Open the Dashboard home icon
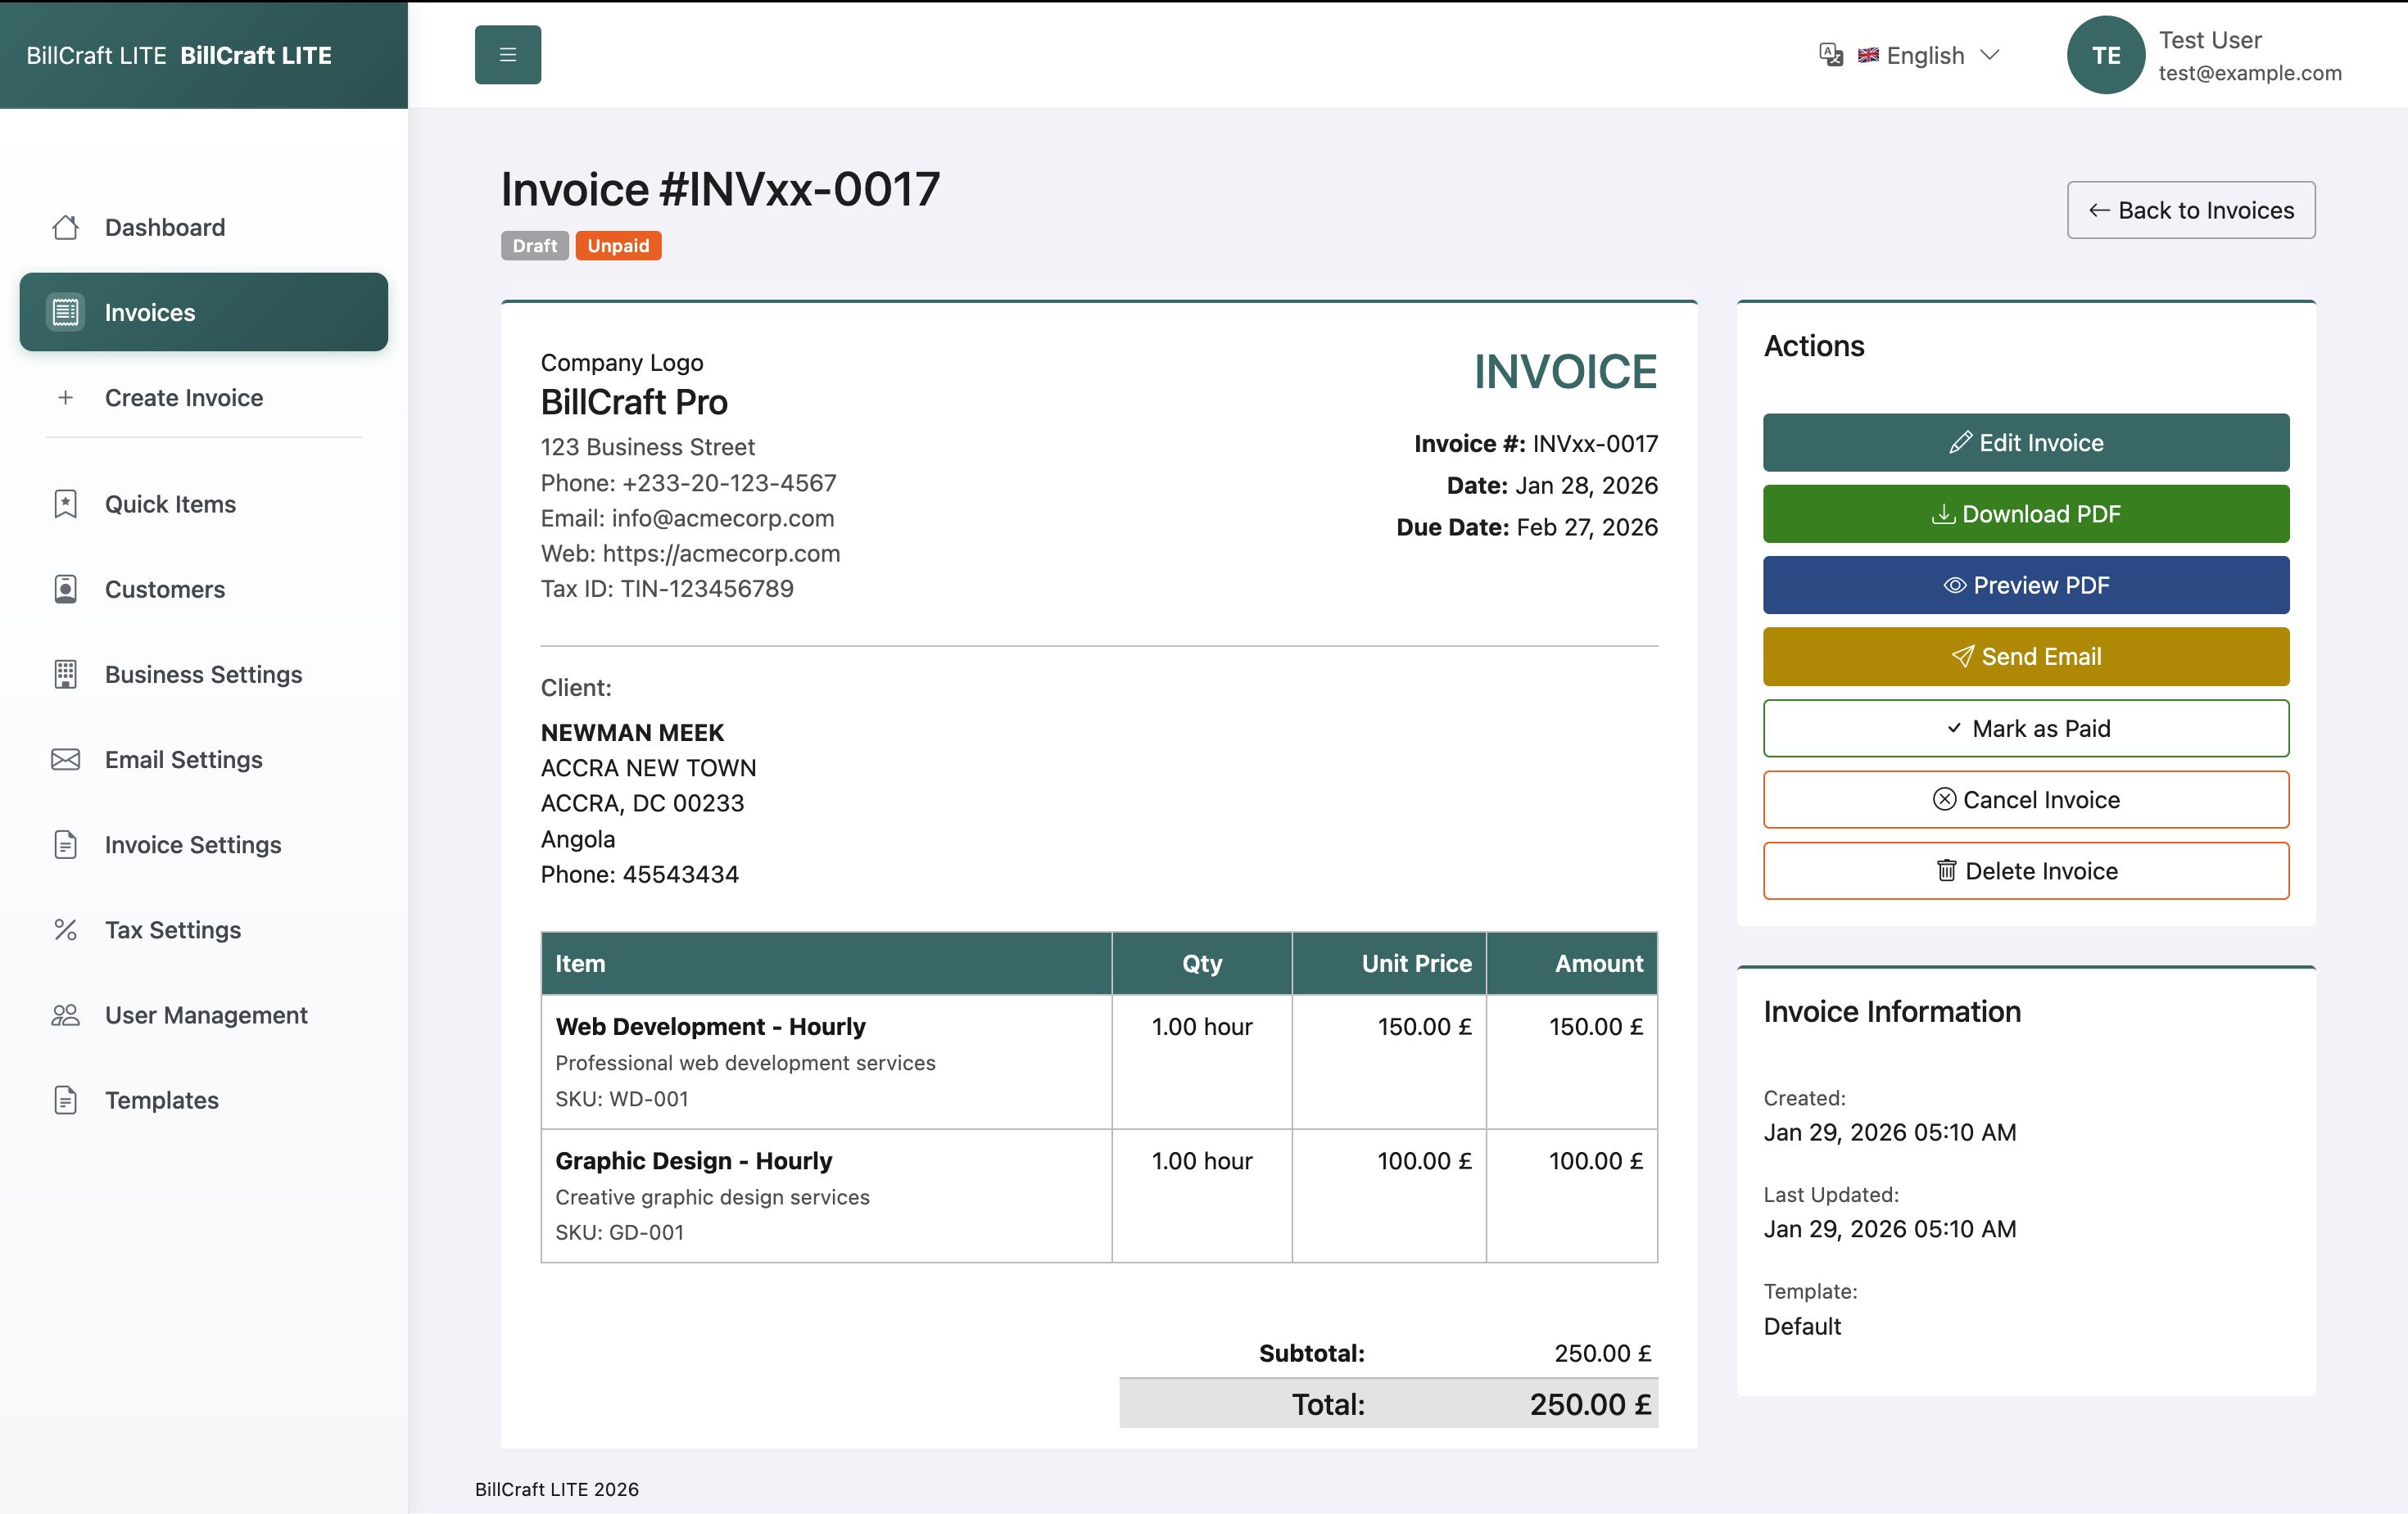 pos(66,228)
